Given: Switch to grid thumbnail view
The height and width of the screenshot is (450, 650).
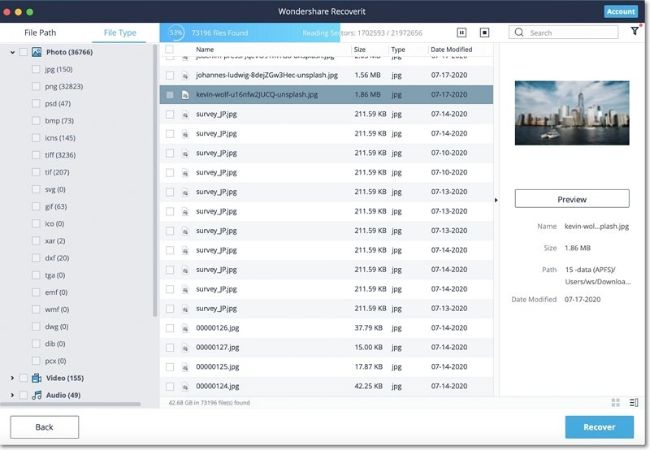Looking at the screenshot, I should (616, 402).
